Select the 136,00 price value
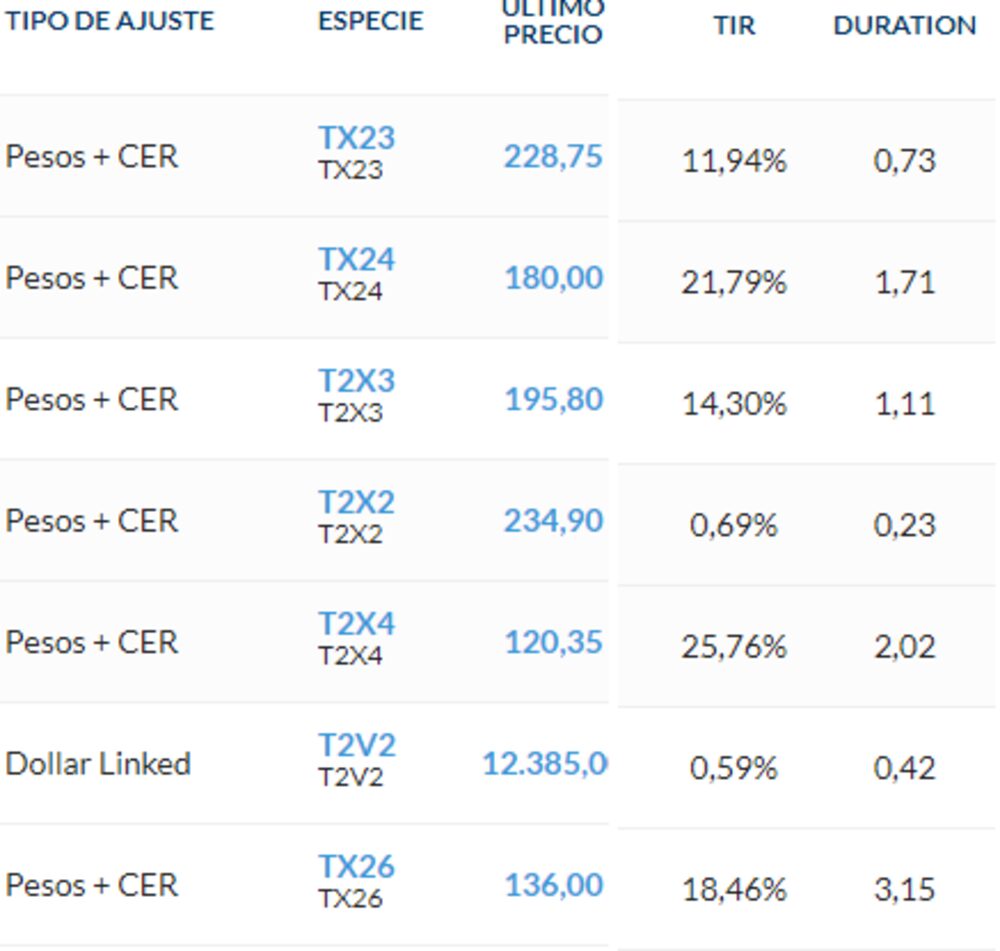Screen dimensions: 1000x951 click(x=553, y=886)
